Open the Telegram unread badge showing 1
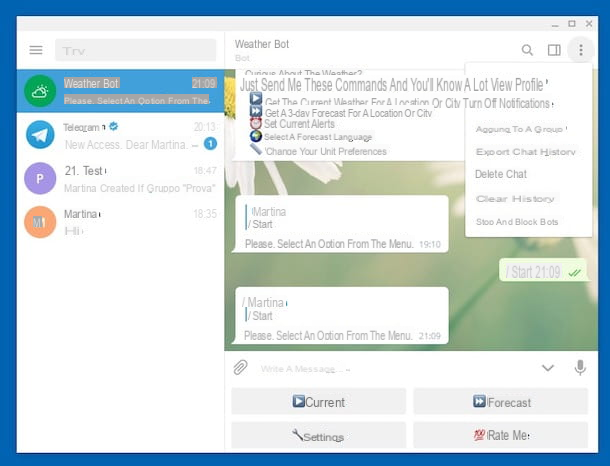Image resolution: width=610 pixels, height=466 pixels. [x=210, y=144]
